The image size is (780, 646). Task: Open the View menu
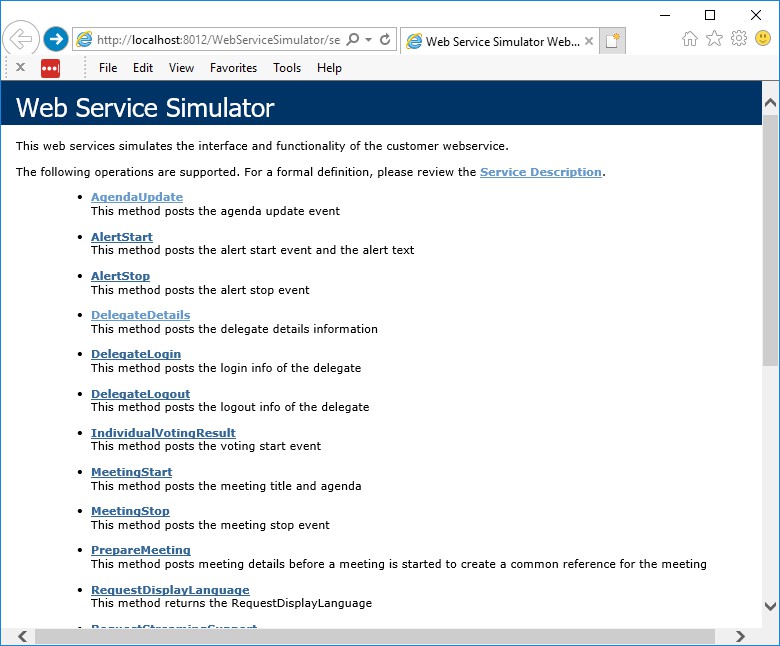(181, 68)
